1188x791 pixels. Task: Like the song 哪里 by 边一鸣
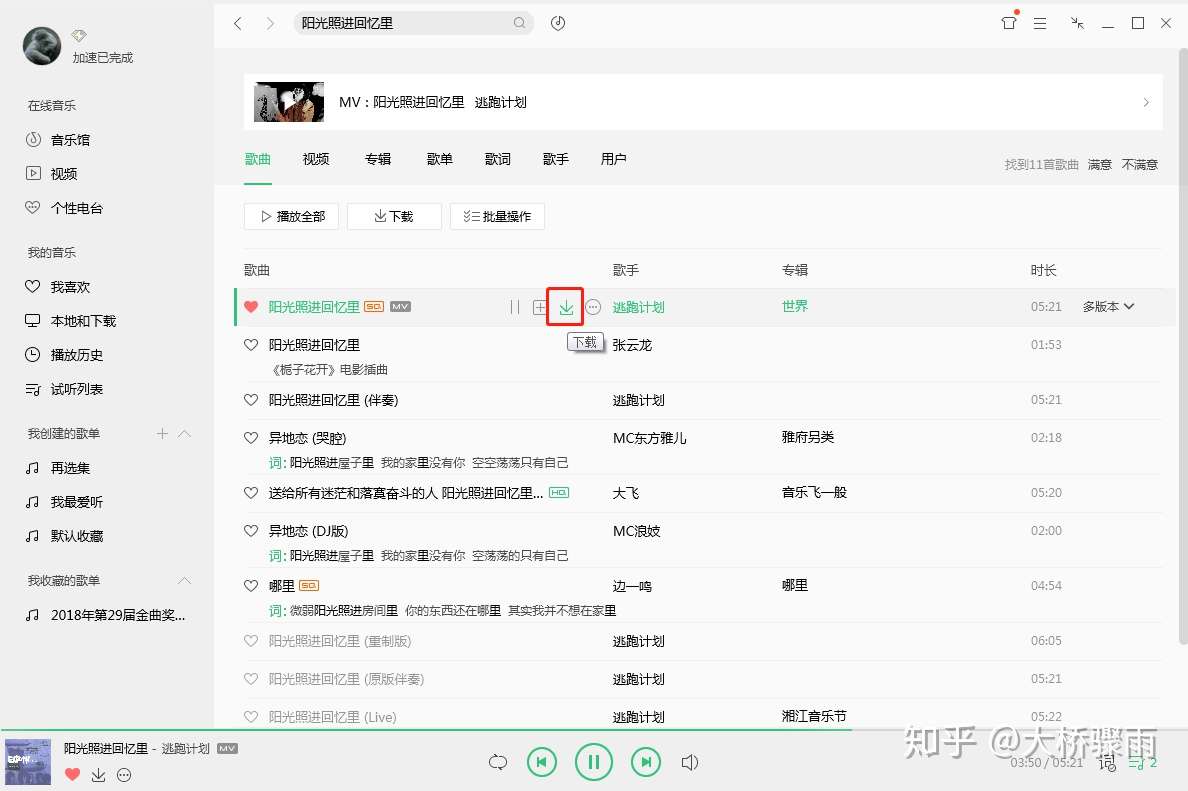pos(251,586)
